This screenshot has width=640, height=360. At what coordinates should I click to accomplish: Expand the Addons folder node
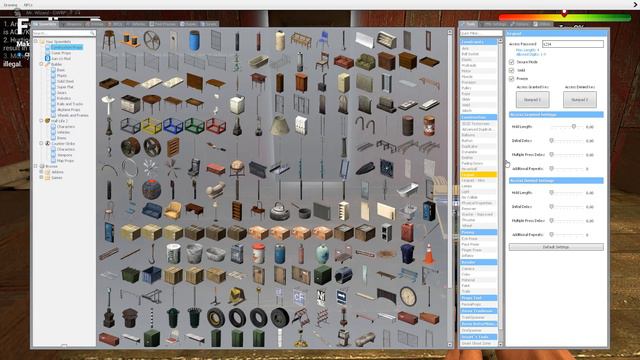[41, 172]
